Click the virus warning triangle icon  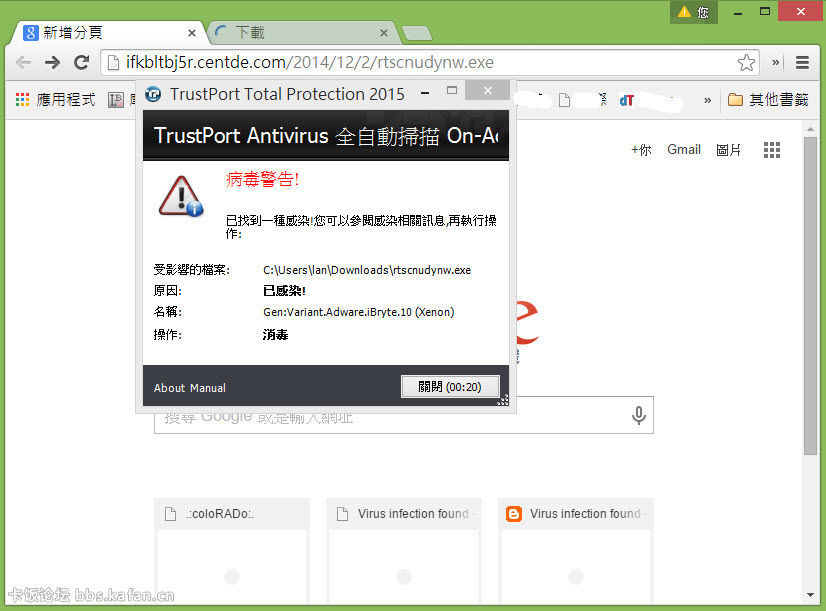click(181, 196)
